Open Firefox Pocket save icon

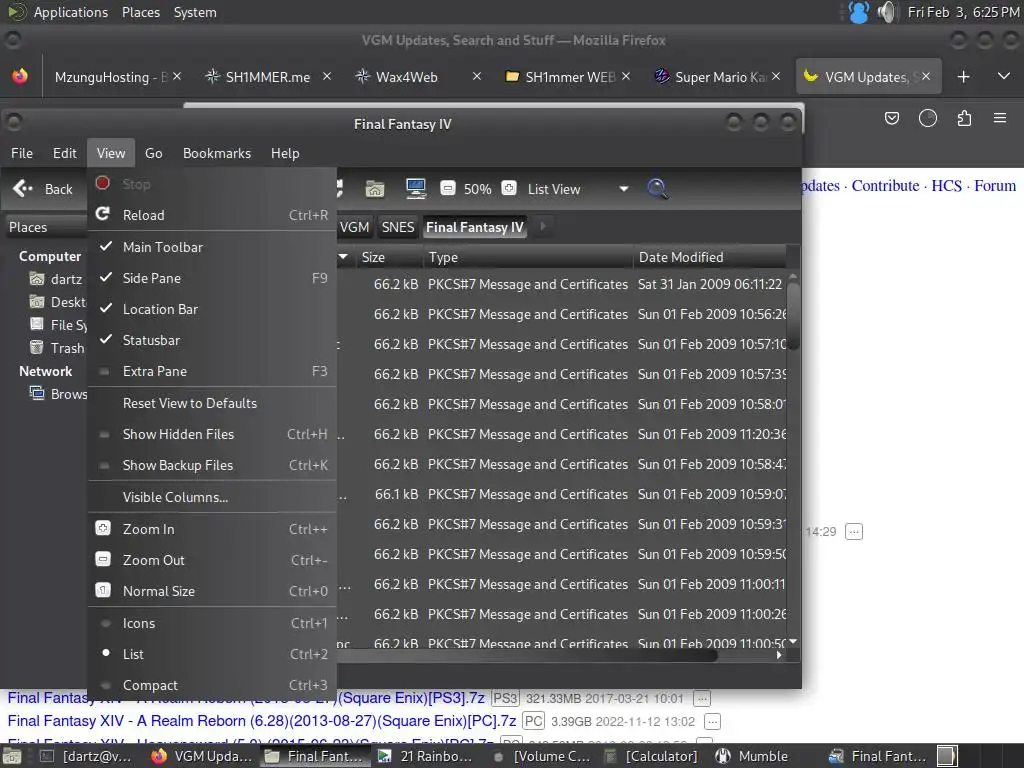tap(891, 118)
